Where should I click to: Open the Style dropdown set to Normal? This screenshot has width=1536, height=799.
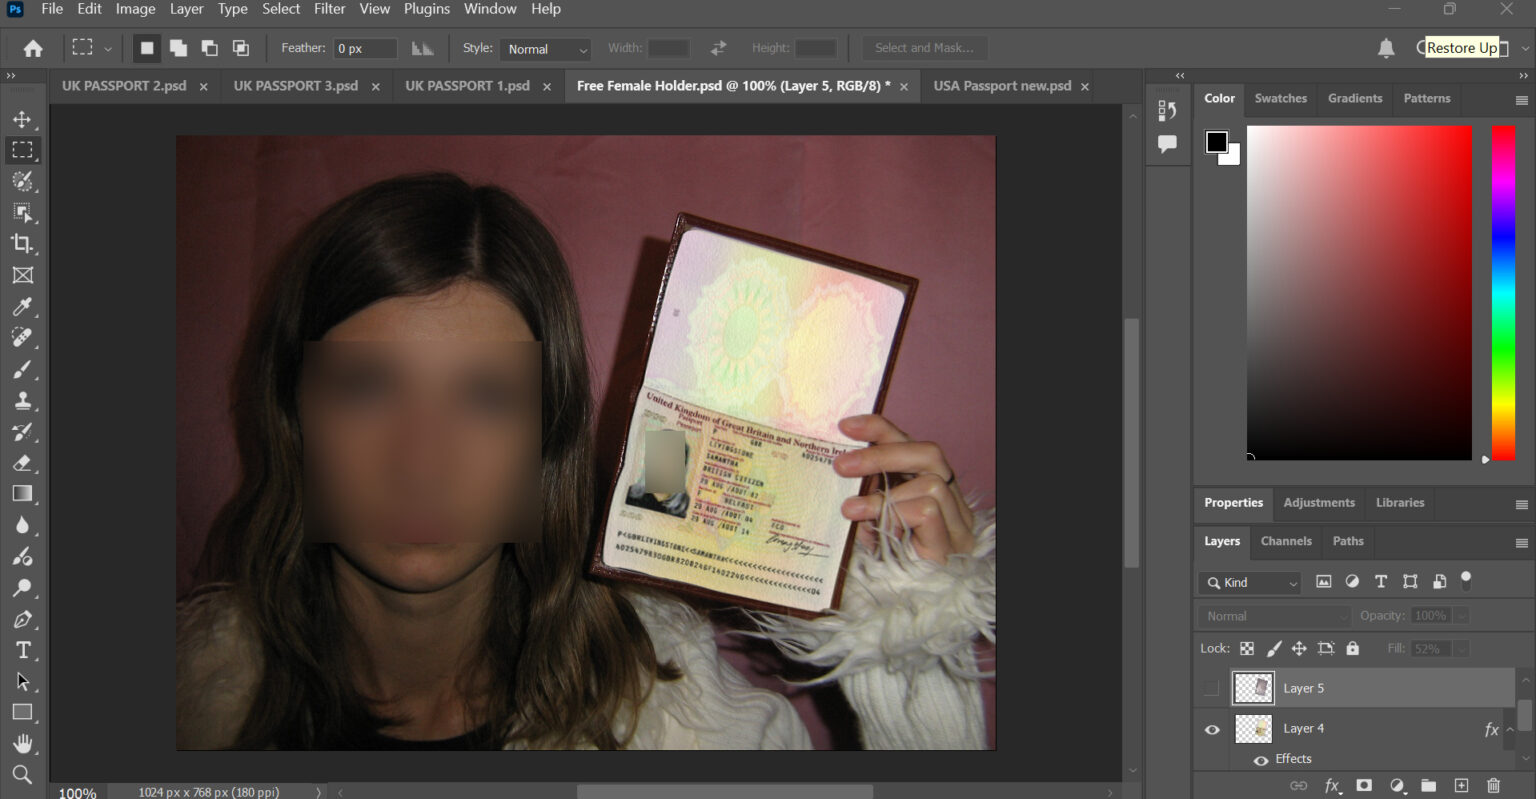coord(546,49)
